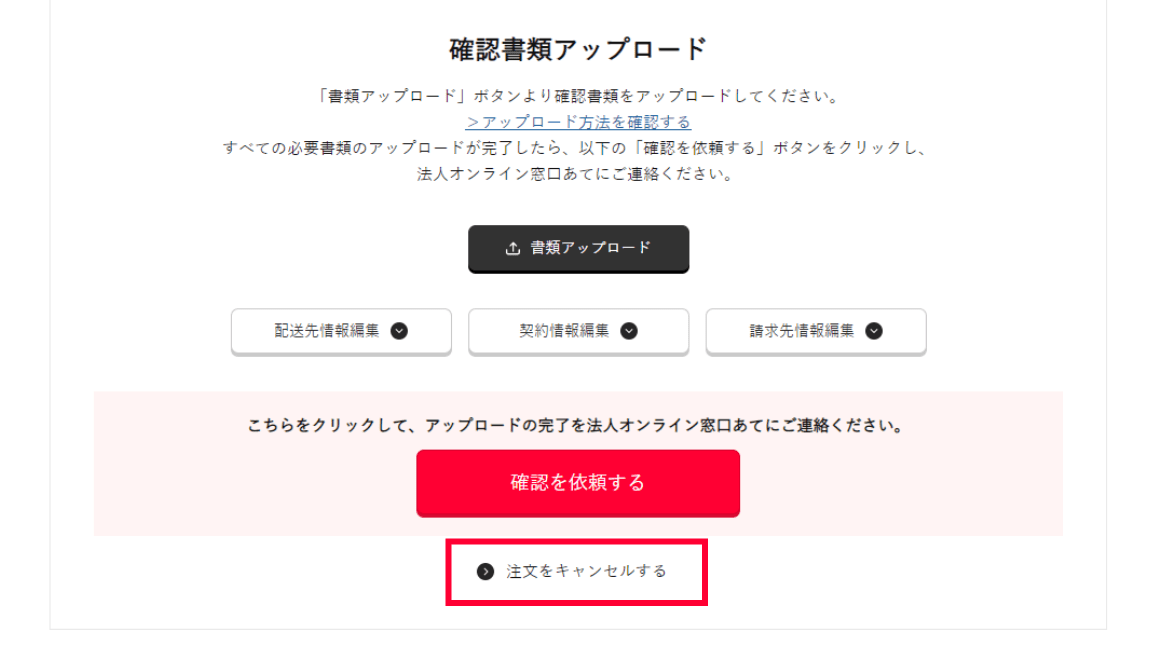
Task: Click the 確認書類アップロード heading
Action: pyautogui.click(x=578, y=48)
